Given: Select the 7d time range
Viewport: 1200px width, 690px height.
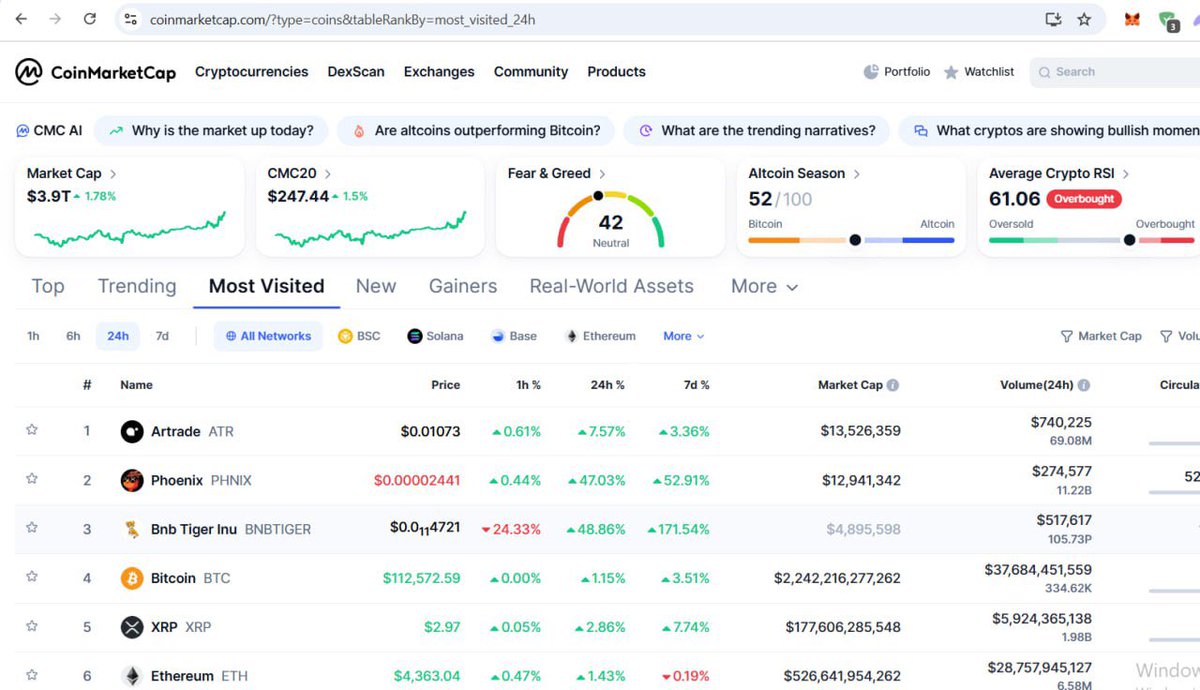Looking at the screenshot, I should coord(162,336).
